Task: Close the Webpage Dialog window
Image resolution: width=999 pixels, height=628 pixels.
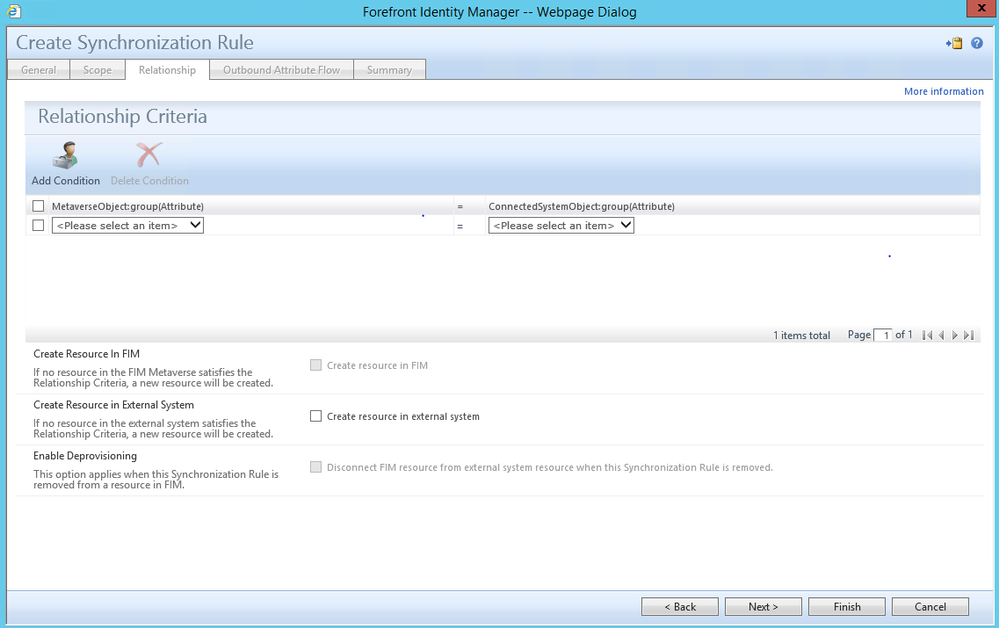Action: pos(982,8)
